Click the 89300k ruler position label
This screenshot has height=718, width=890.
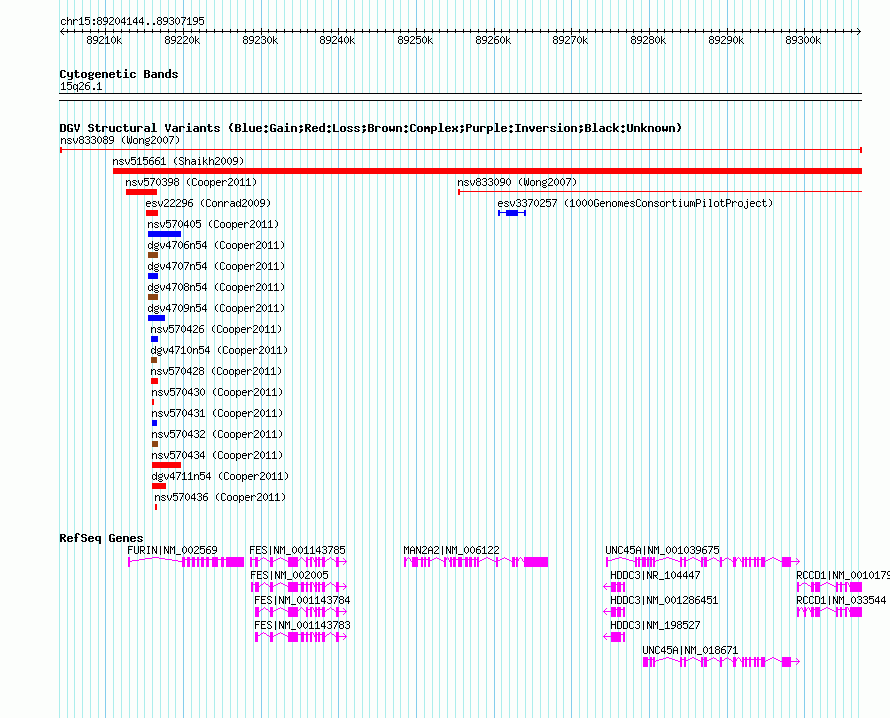[x=803, y=40]
